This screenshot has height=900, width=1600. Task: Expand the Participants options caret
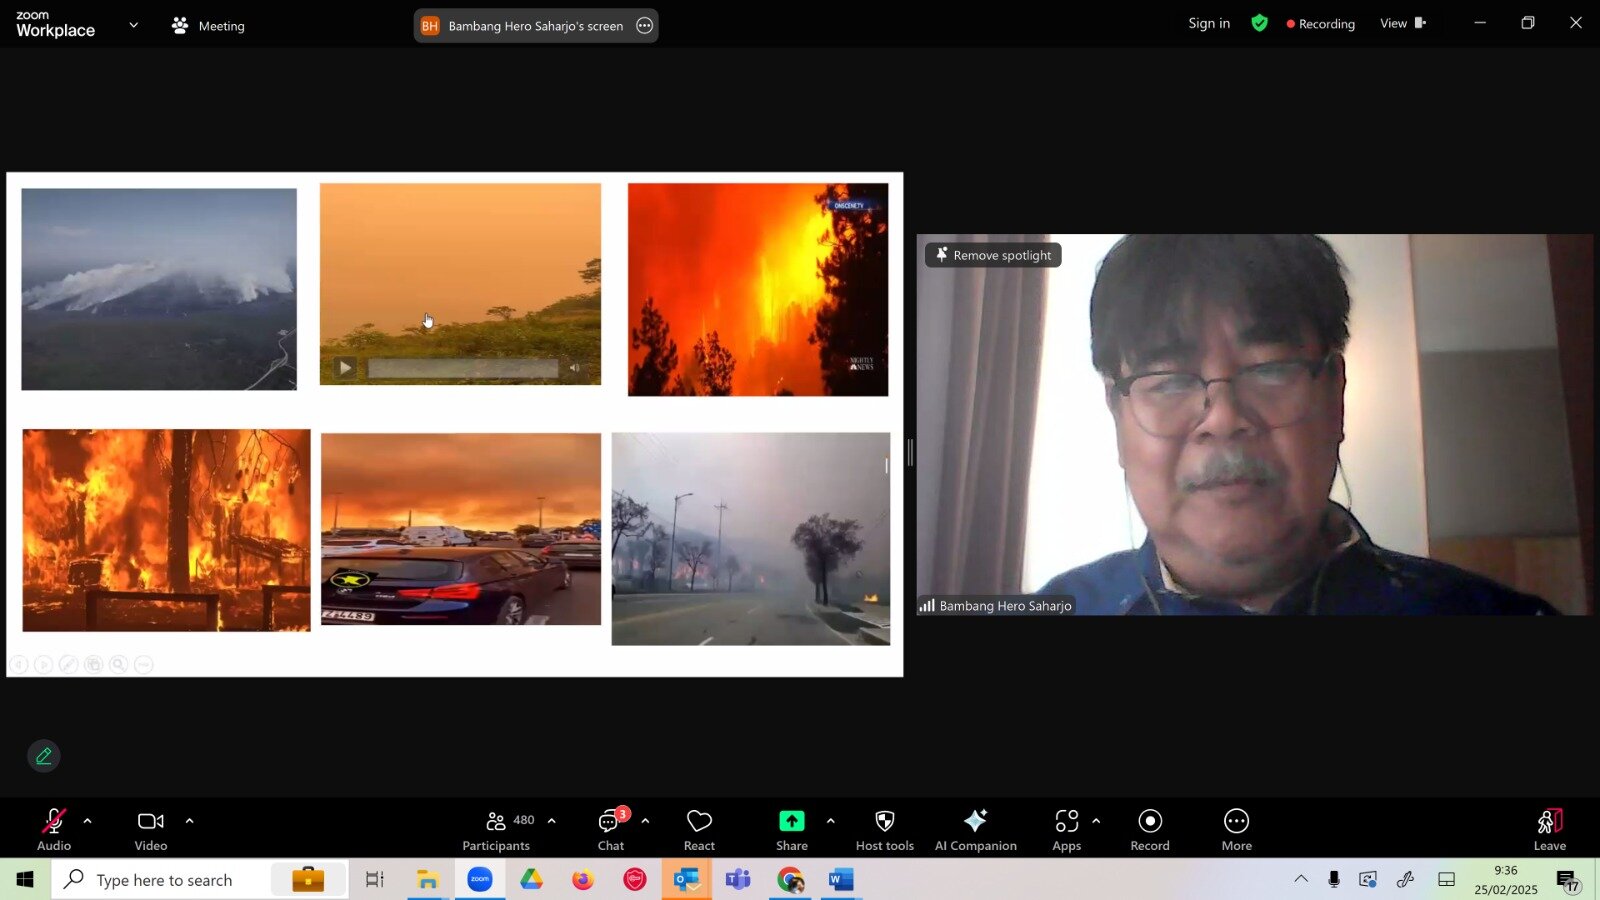551,821
